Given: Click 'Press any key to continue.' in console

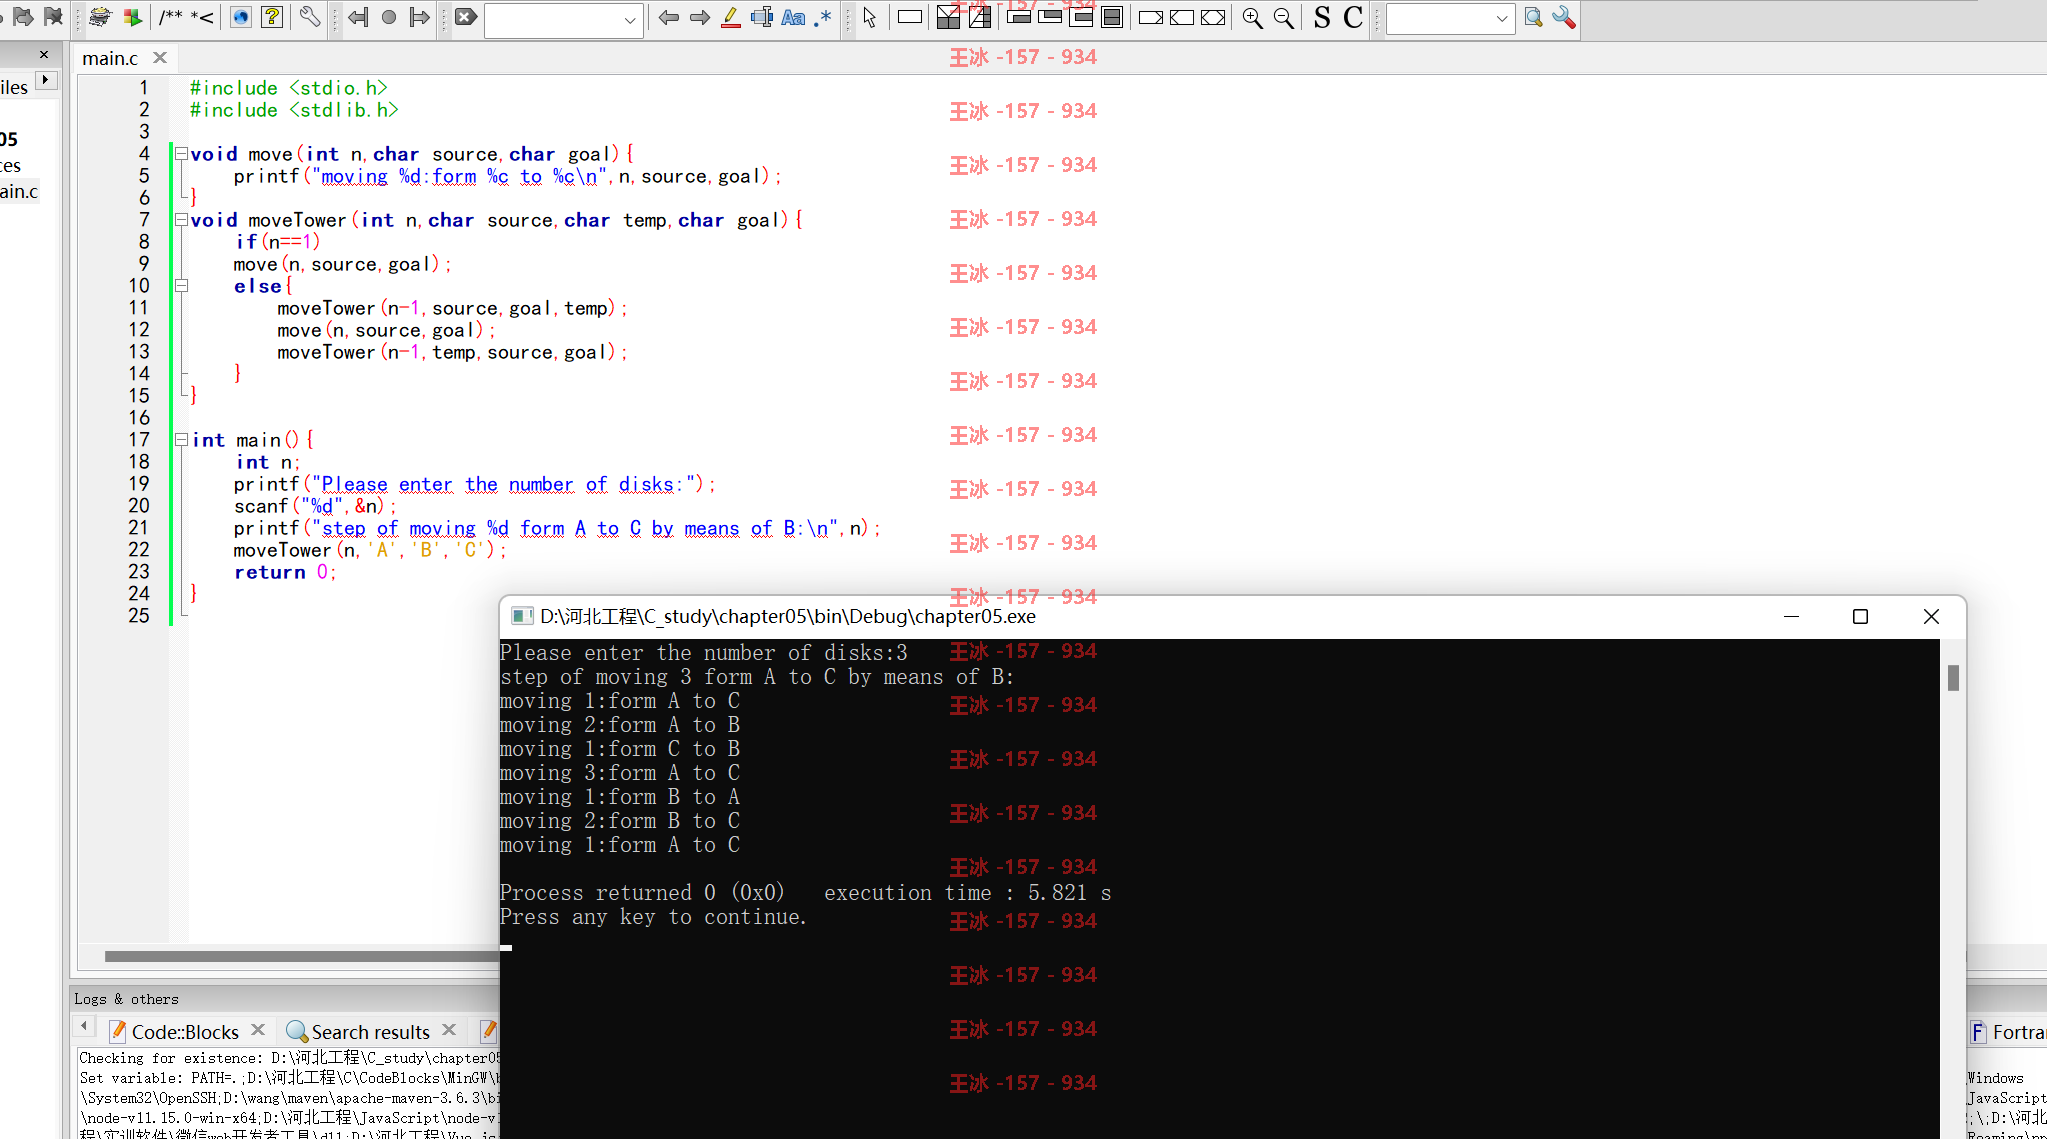Looking at the screenshot, I should click(x=653, y=917).
